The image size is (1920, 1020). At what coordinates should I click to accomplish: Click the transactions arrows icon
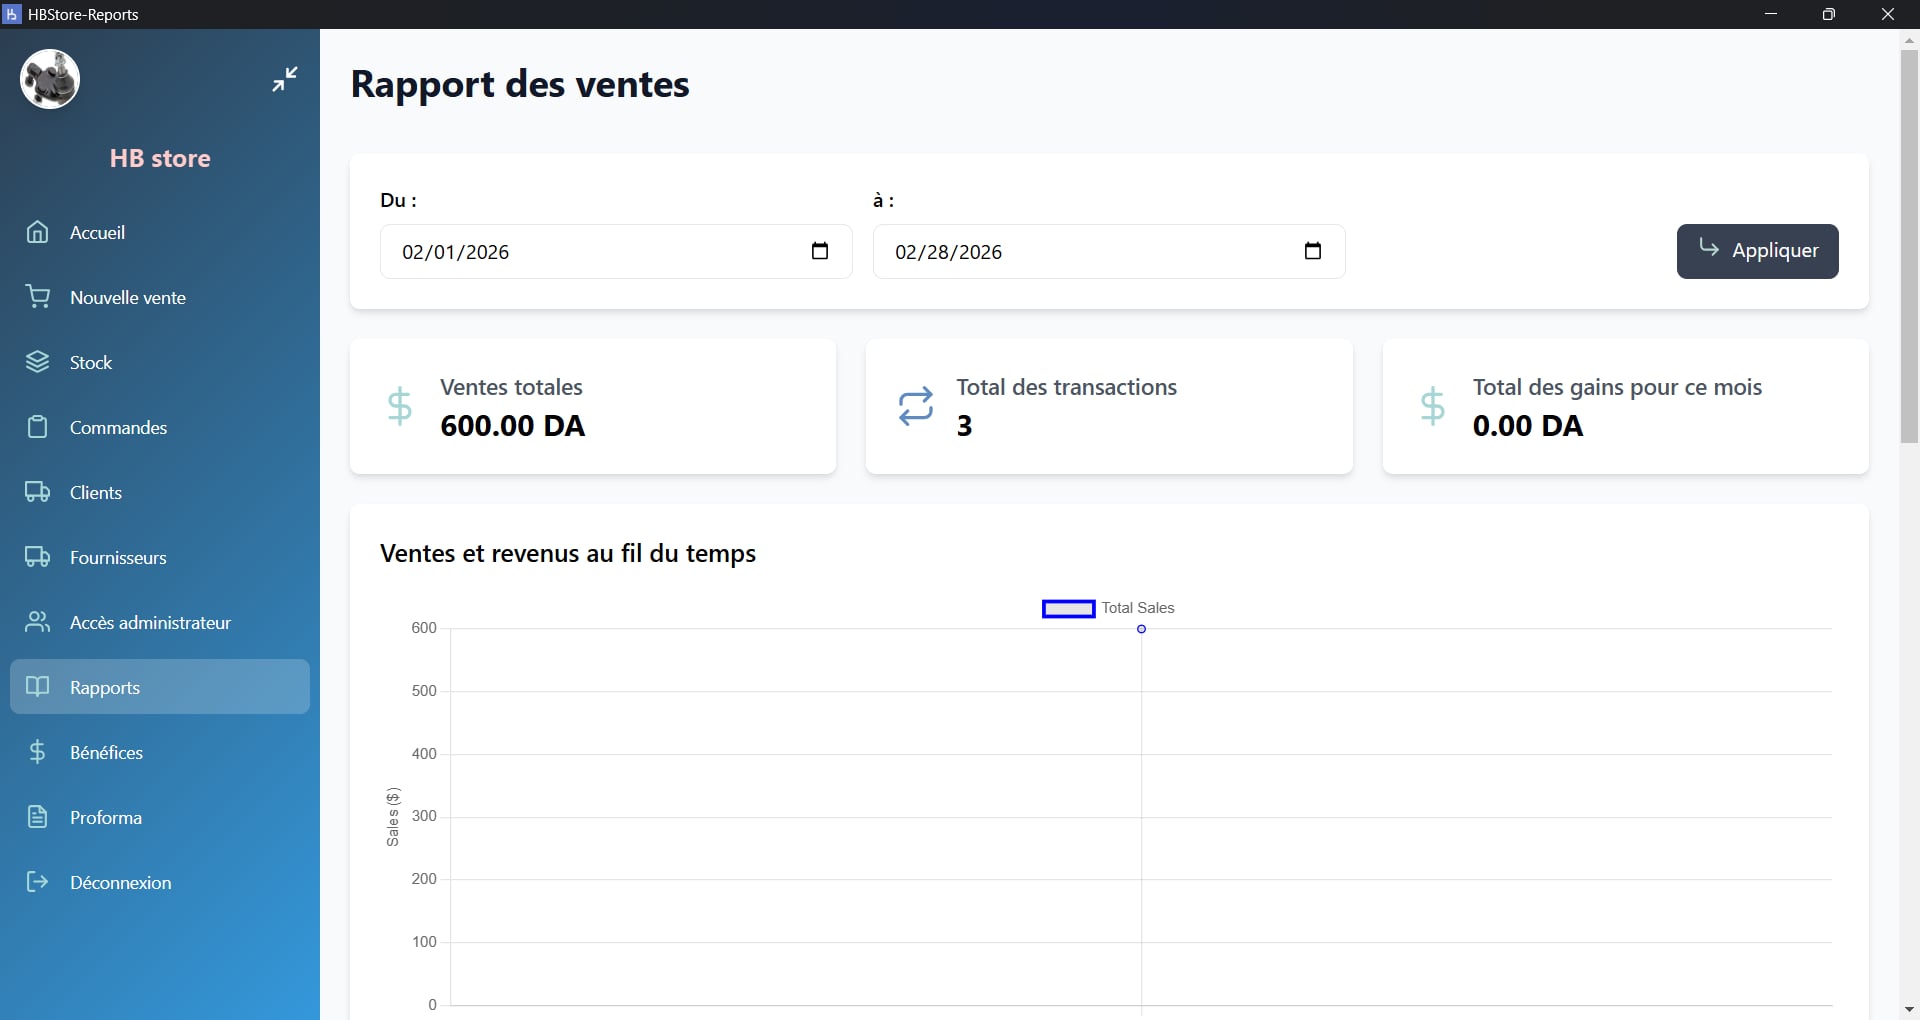(x=916, y=406)
